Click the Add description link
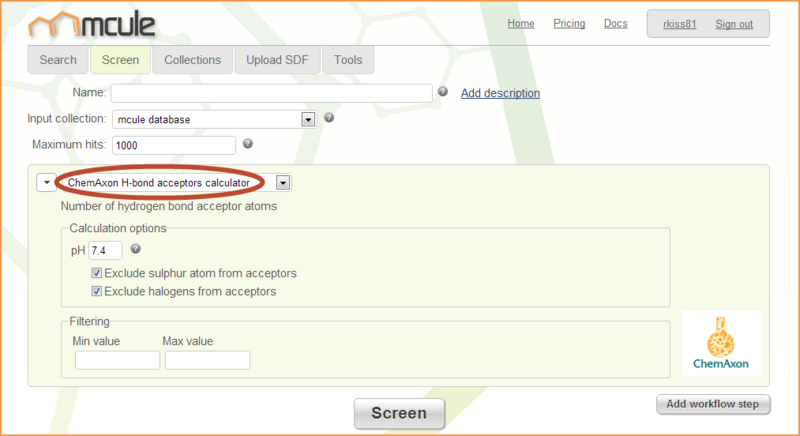 click(x=500, y=93)
